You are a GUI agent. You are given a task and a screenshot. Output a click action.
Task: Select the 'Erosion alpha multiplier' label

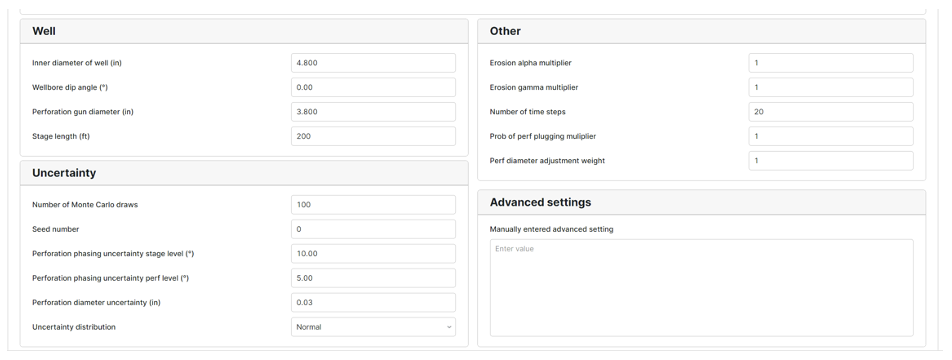tap(531, 63)
